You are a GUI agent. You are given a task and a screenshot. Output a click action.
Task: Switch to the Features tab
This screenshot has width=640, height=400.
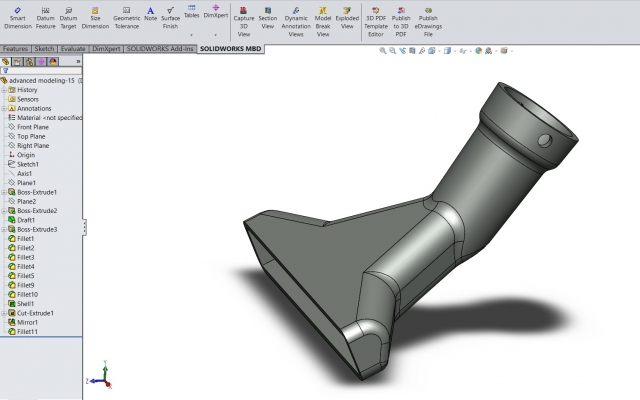[15, 49]
